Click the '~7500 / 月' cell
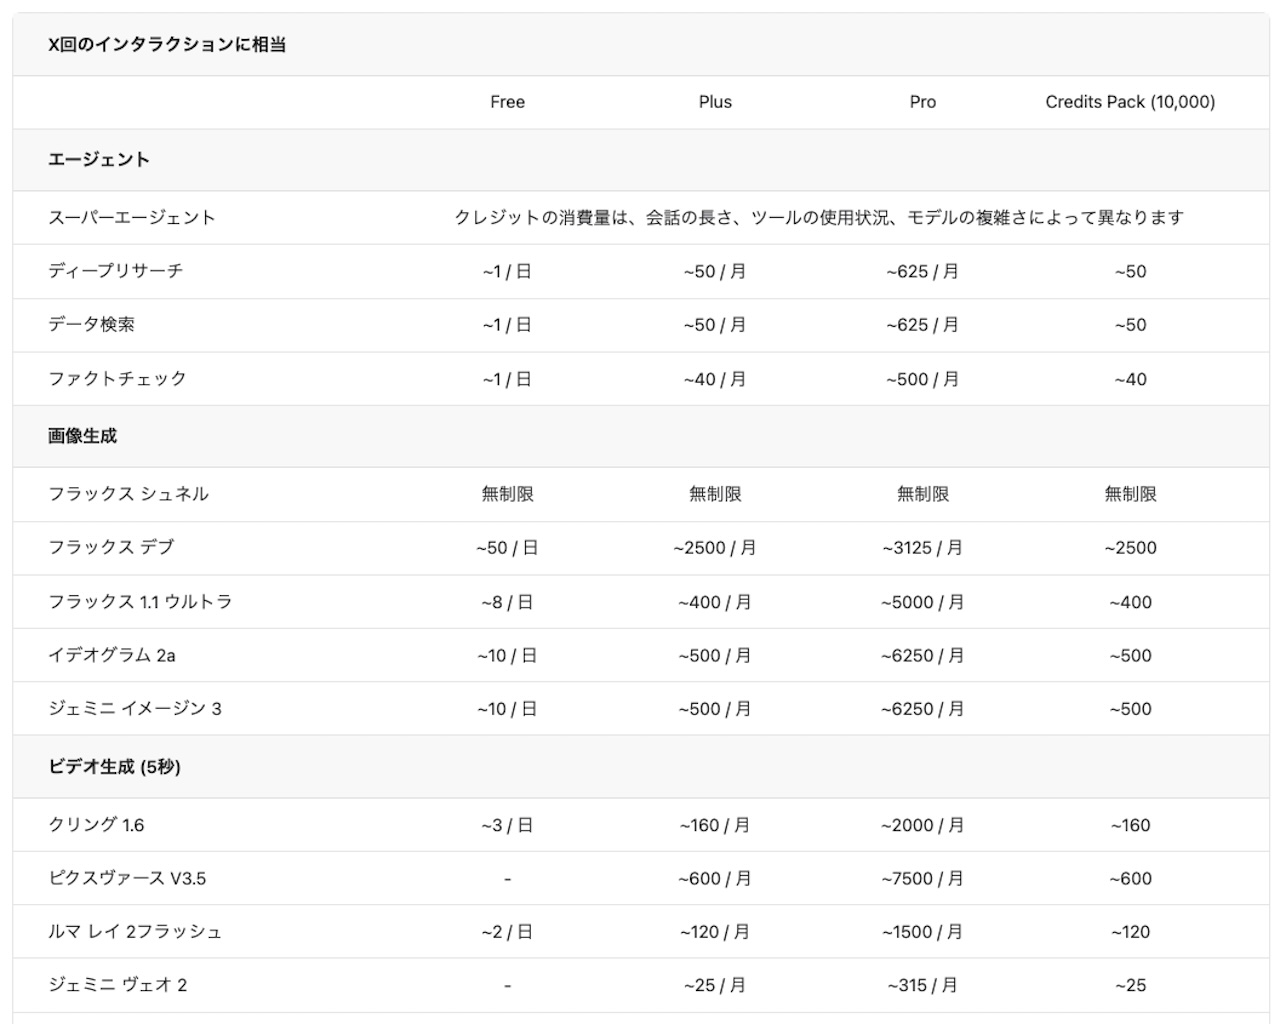Screen dimensions: 1280x1024 [x=923, y=879]
